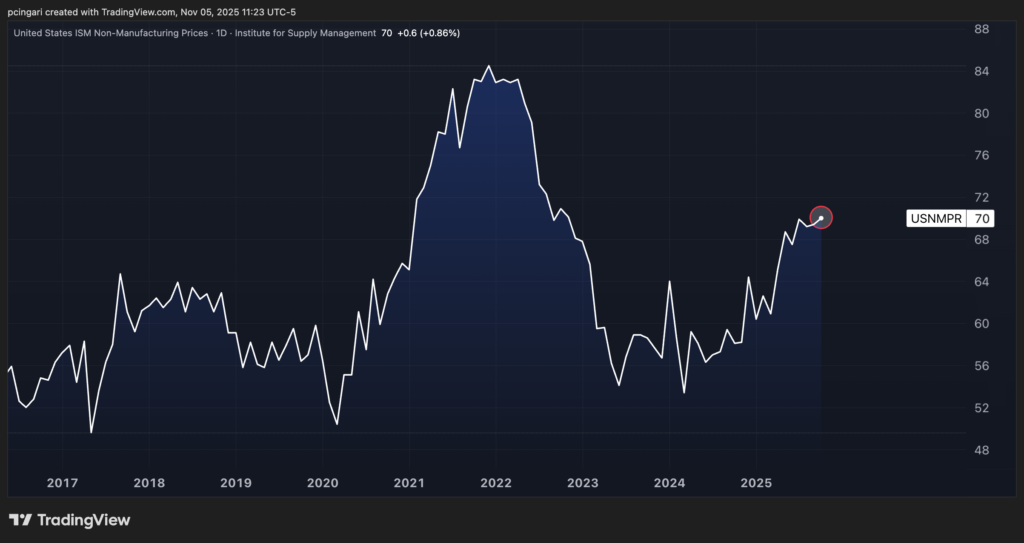Click the current price tag showing 70
This screenshot has width=1024, height=543.
(982, 218)
